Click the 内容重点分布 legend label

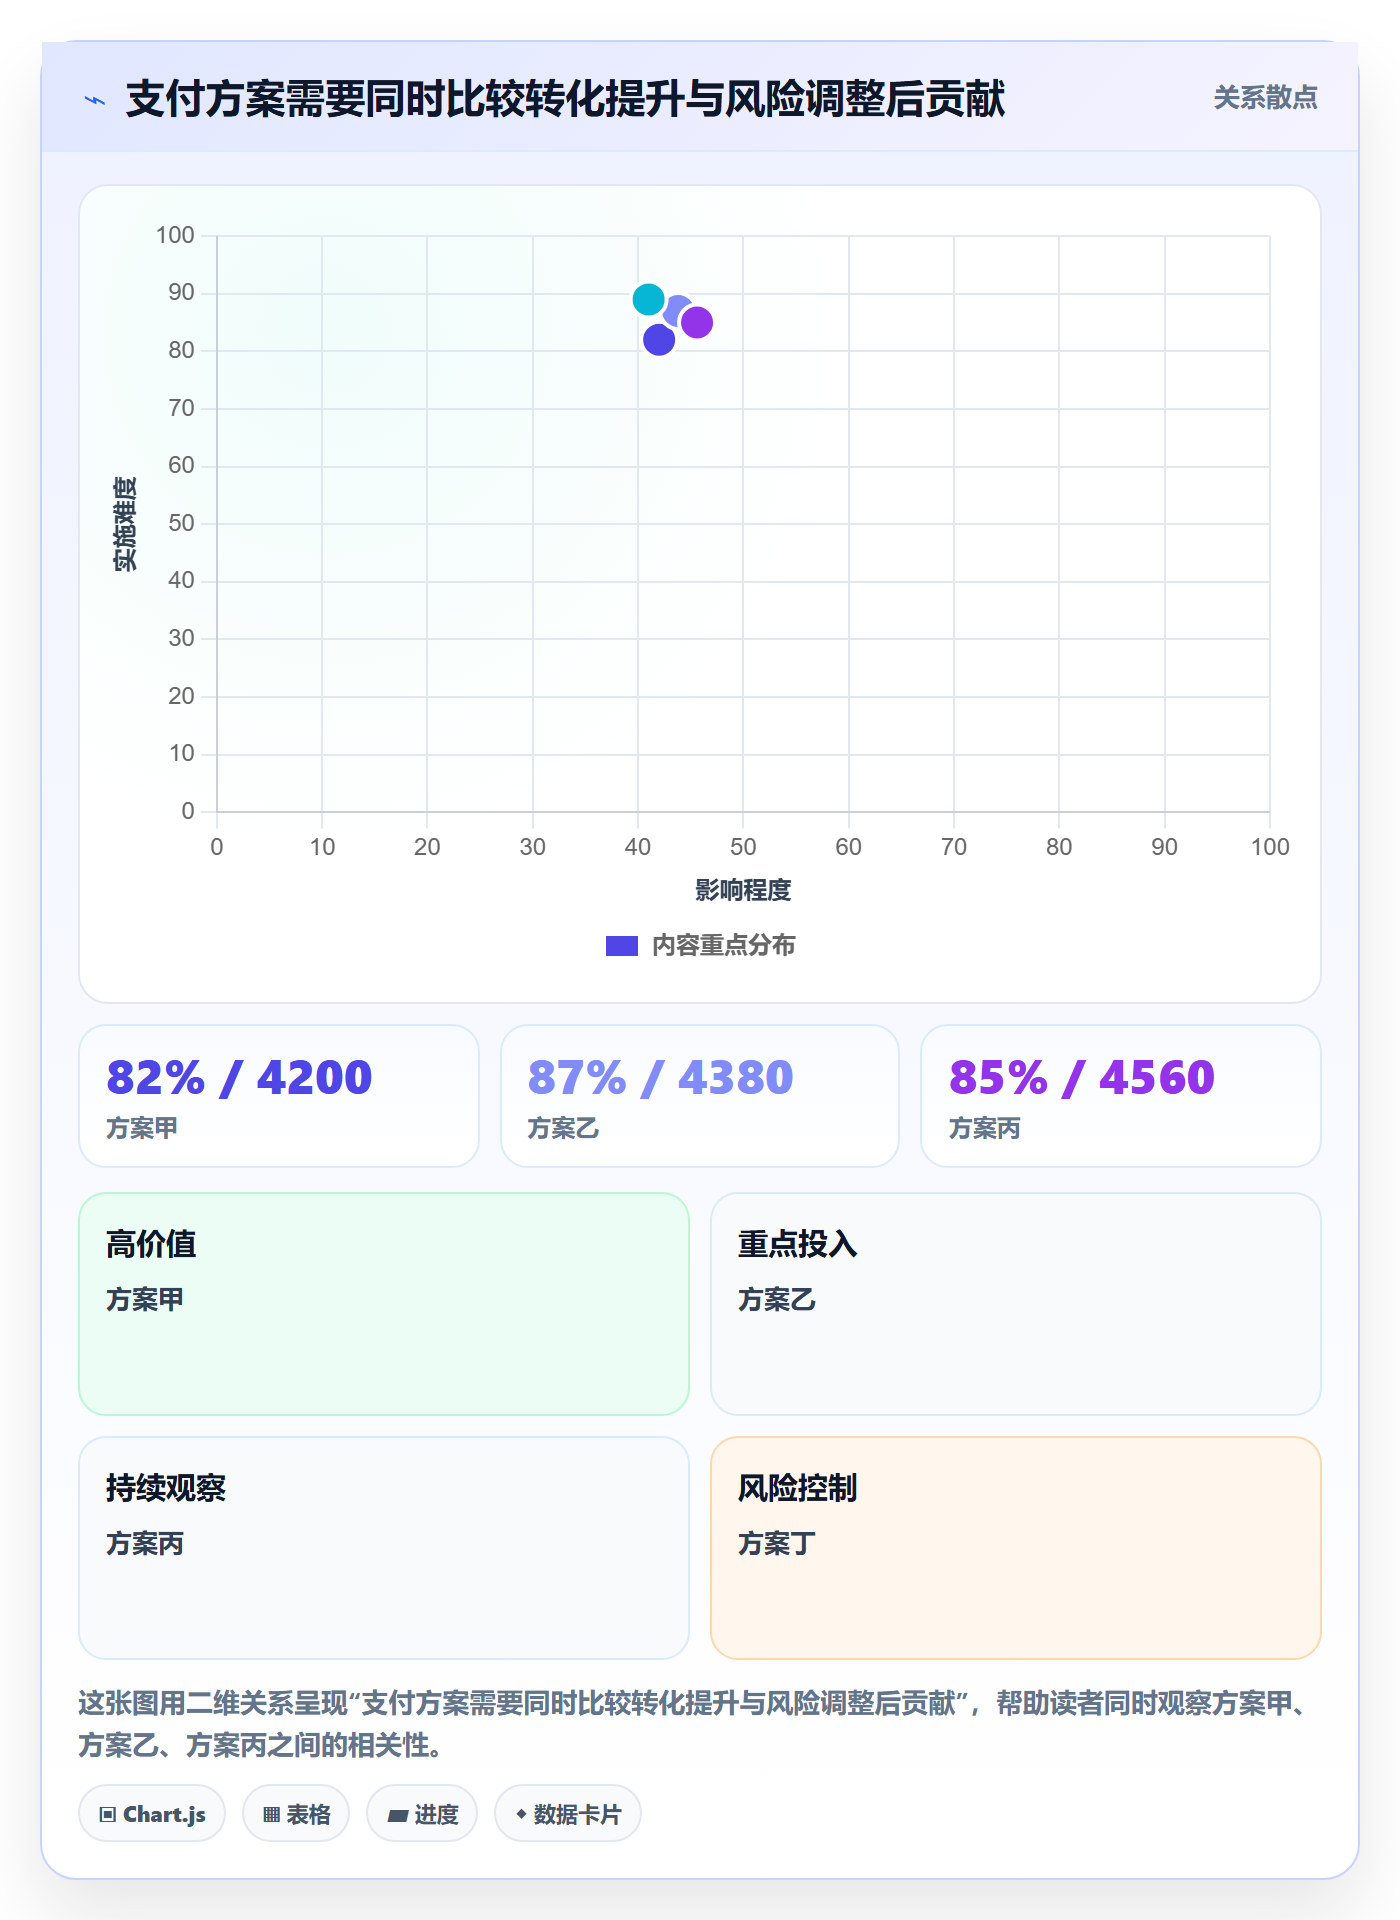tap(723, 946)
